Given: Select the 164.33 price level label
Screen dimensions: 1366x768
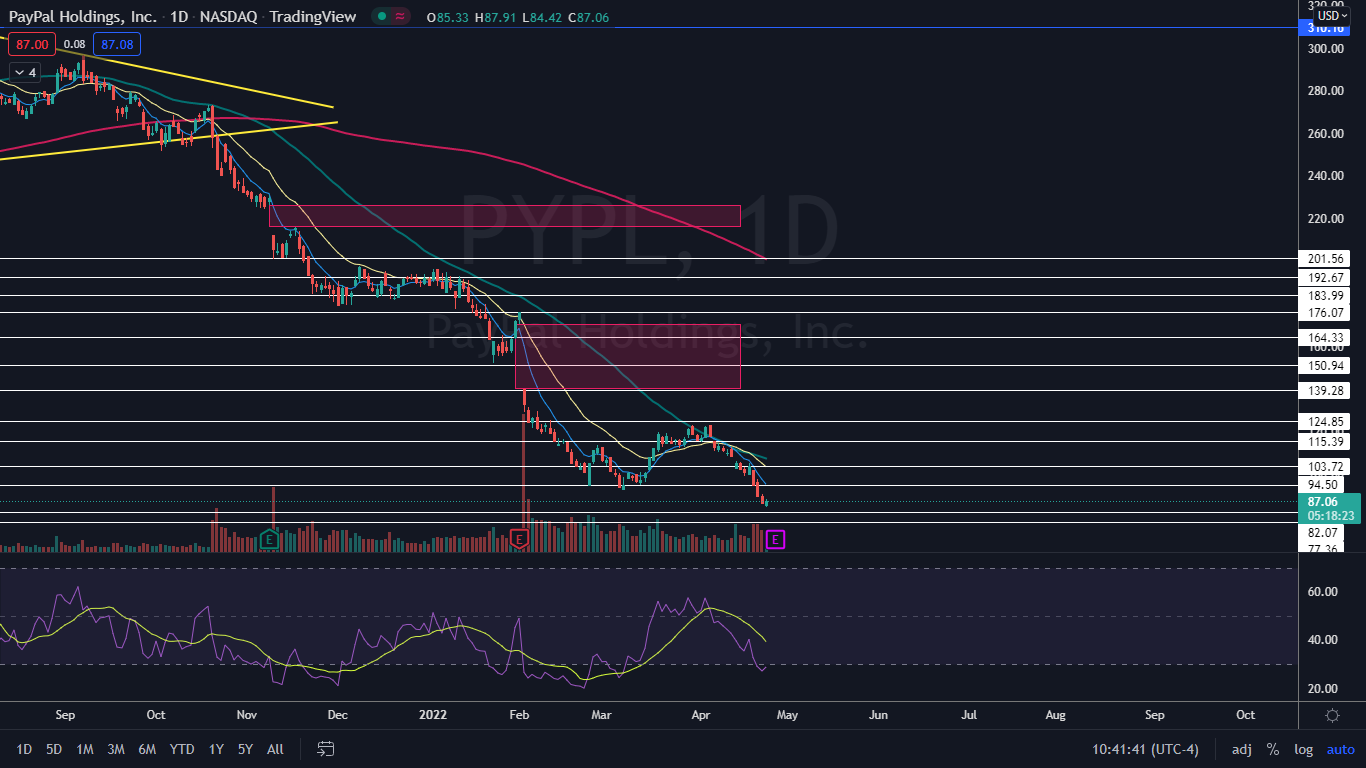Looking at the screenshot, I should [1325, 338].
